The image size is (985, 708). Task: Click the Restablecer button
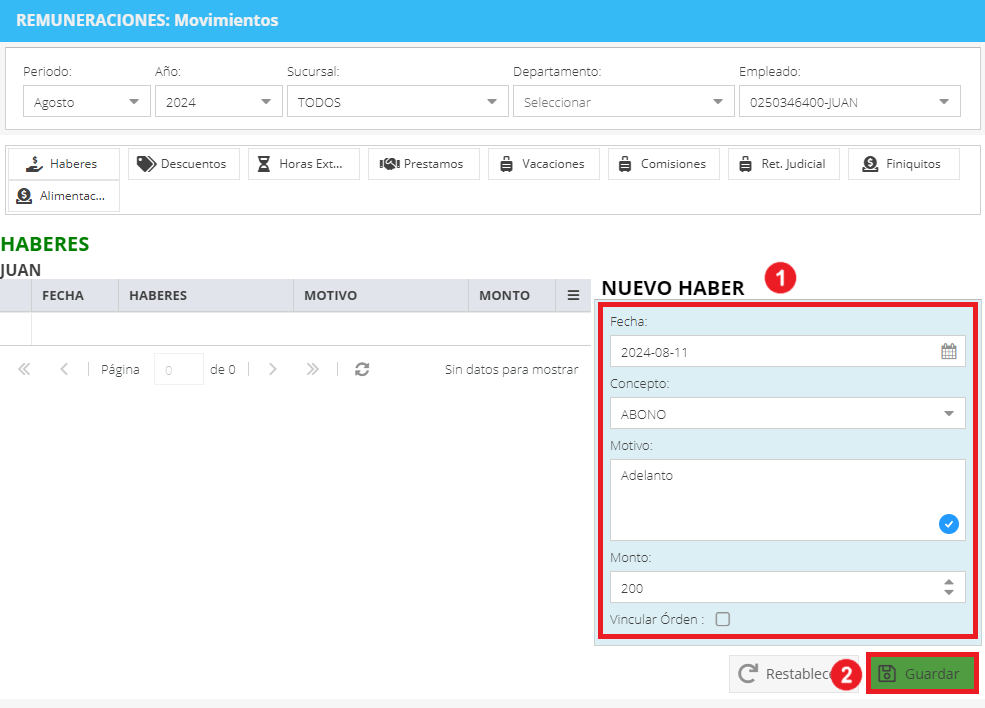(x=785, y=673)
